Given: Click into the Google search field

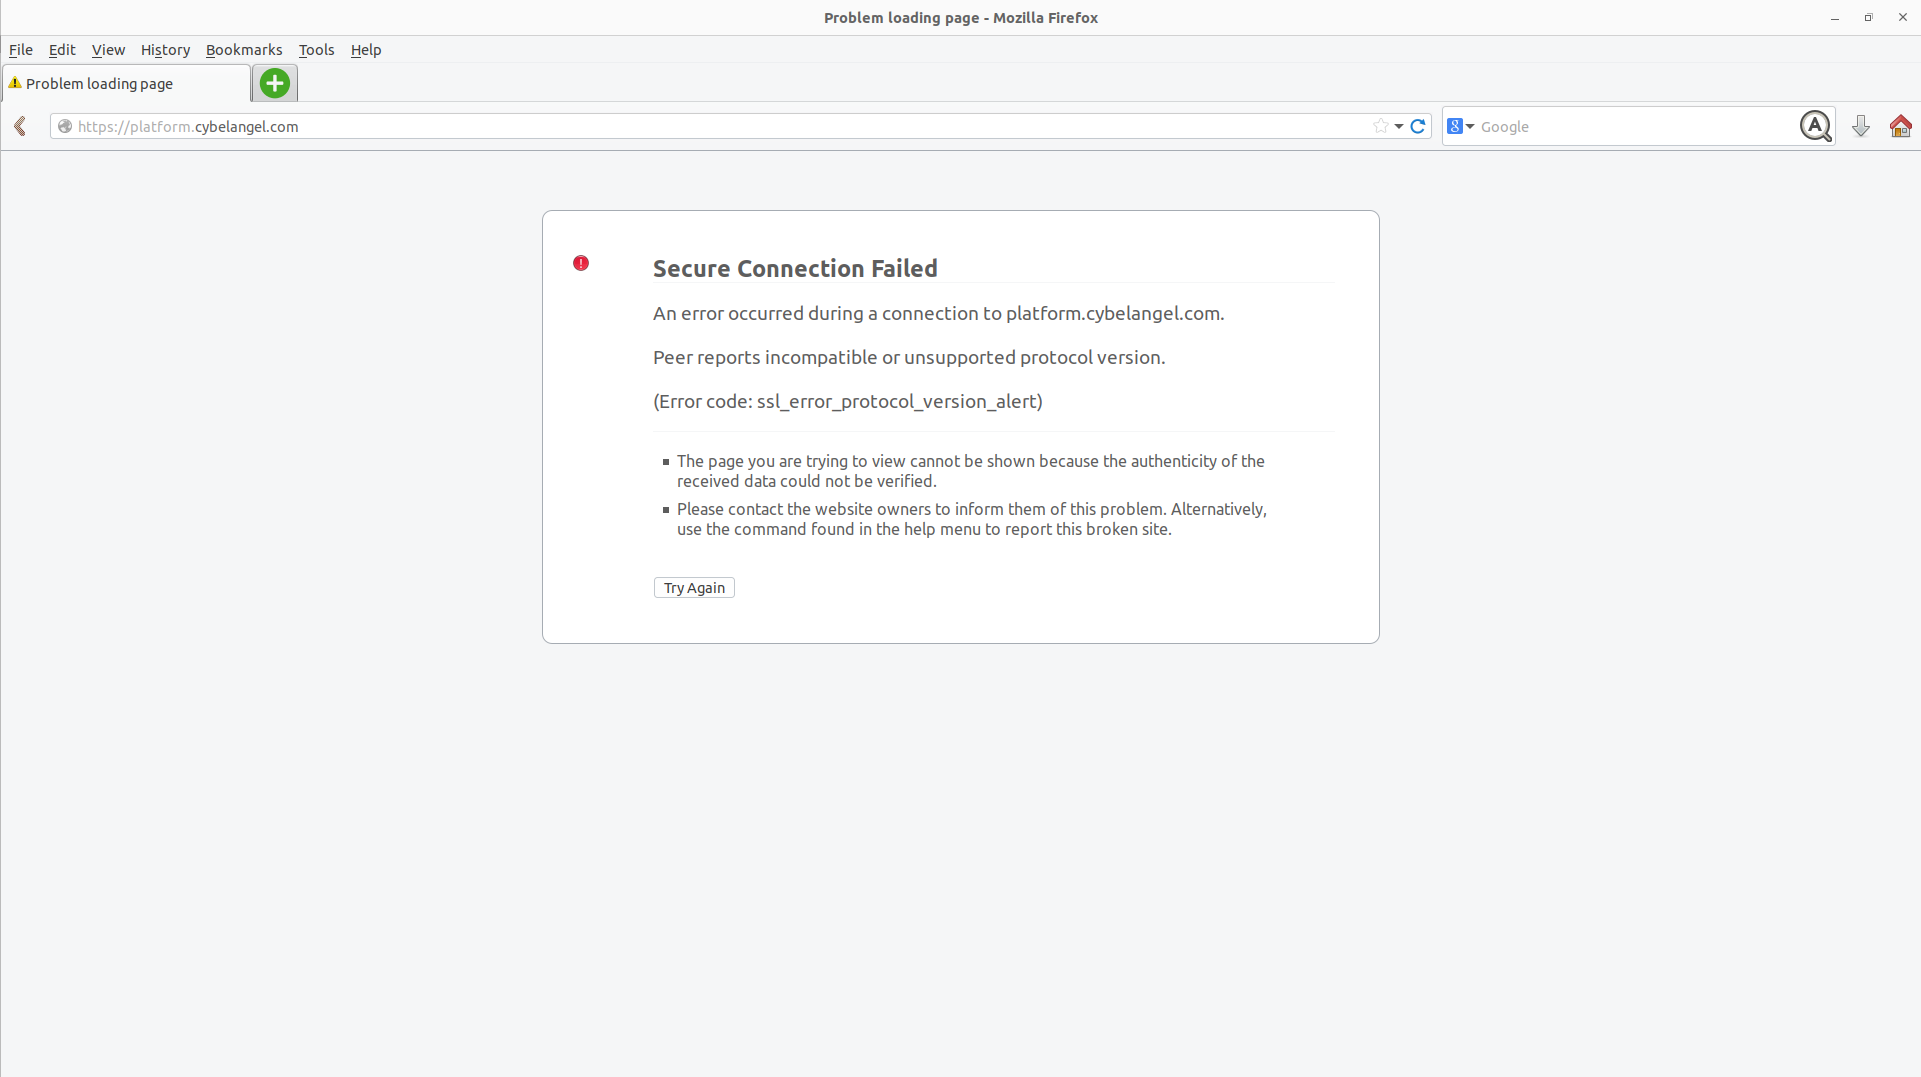Looking at the screenshot, I should point(1637,126).
